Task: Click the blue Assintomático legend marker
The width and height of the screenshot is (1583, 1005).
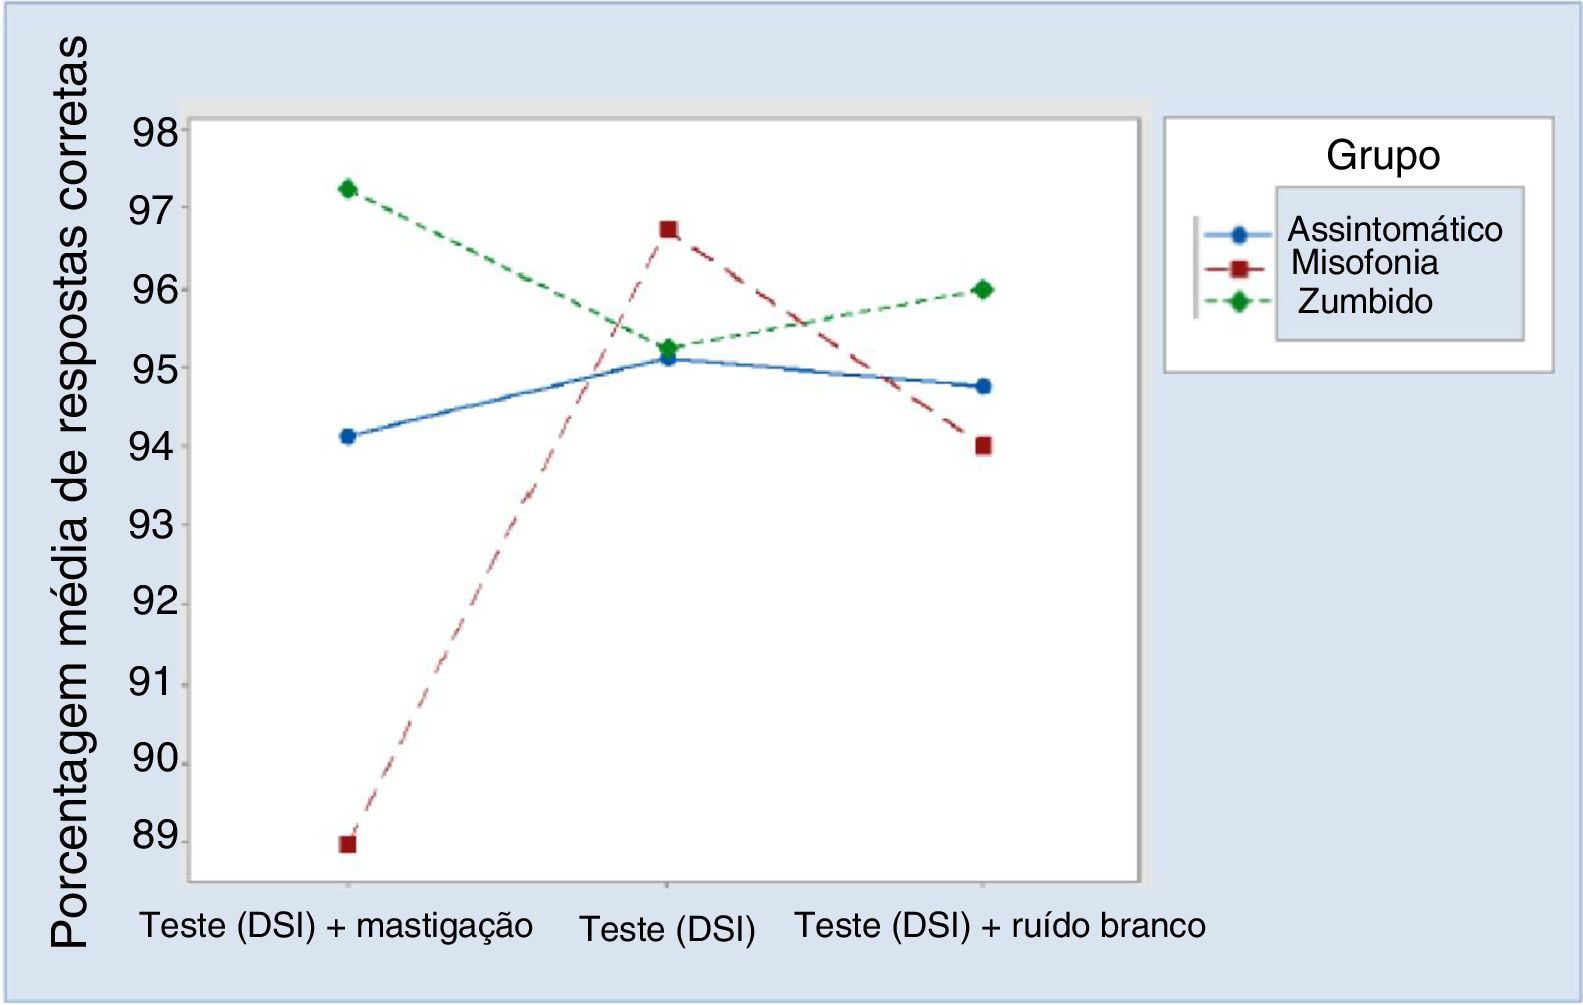Action: point(1239,235)
